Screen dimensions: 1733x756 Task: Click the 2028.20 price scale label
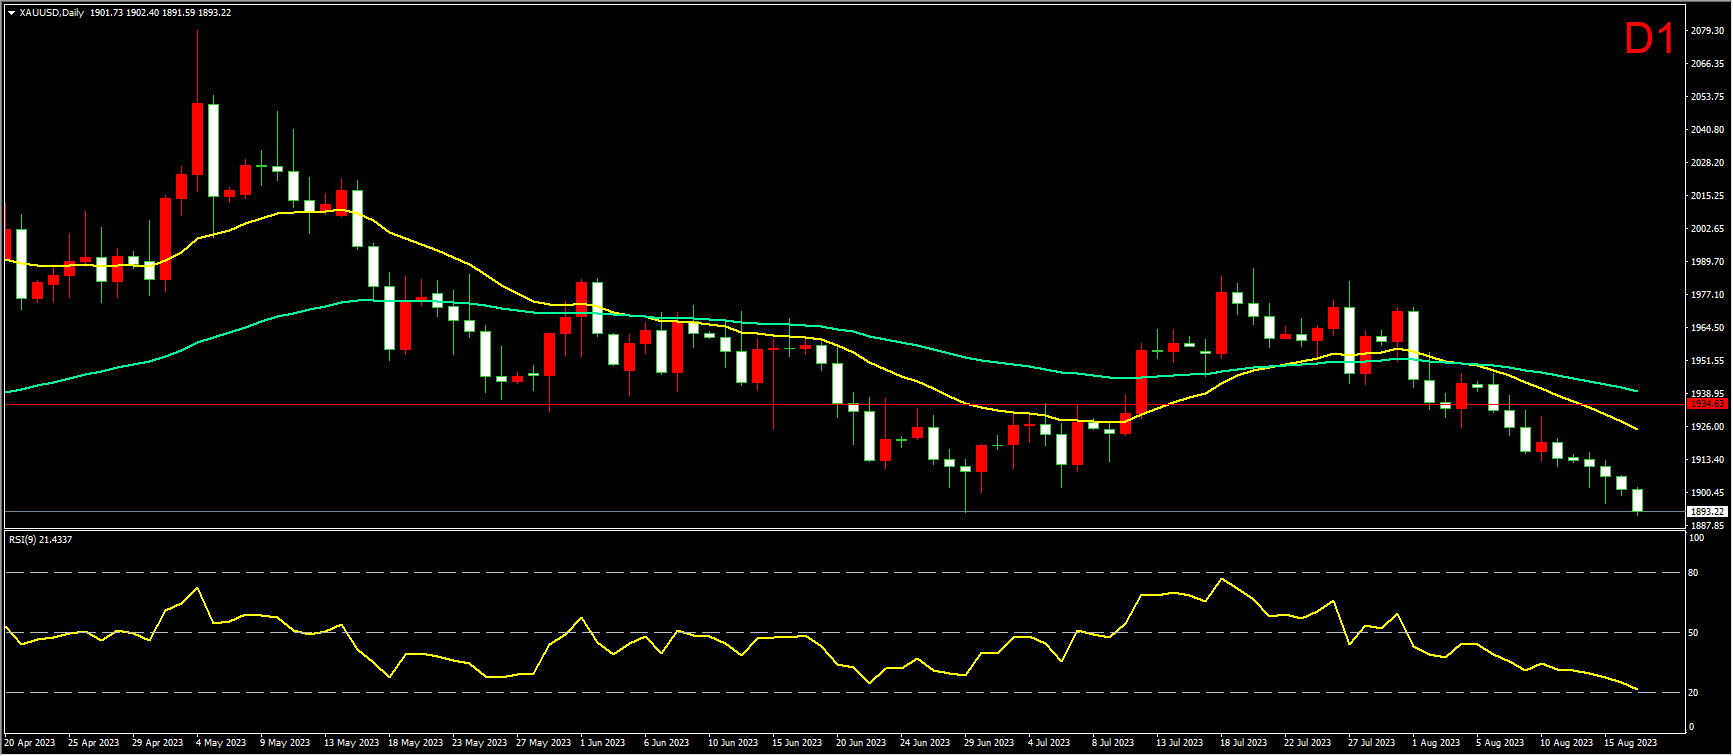[1707, 163]
